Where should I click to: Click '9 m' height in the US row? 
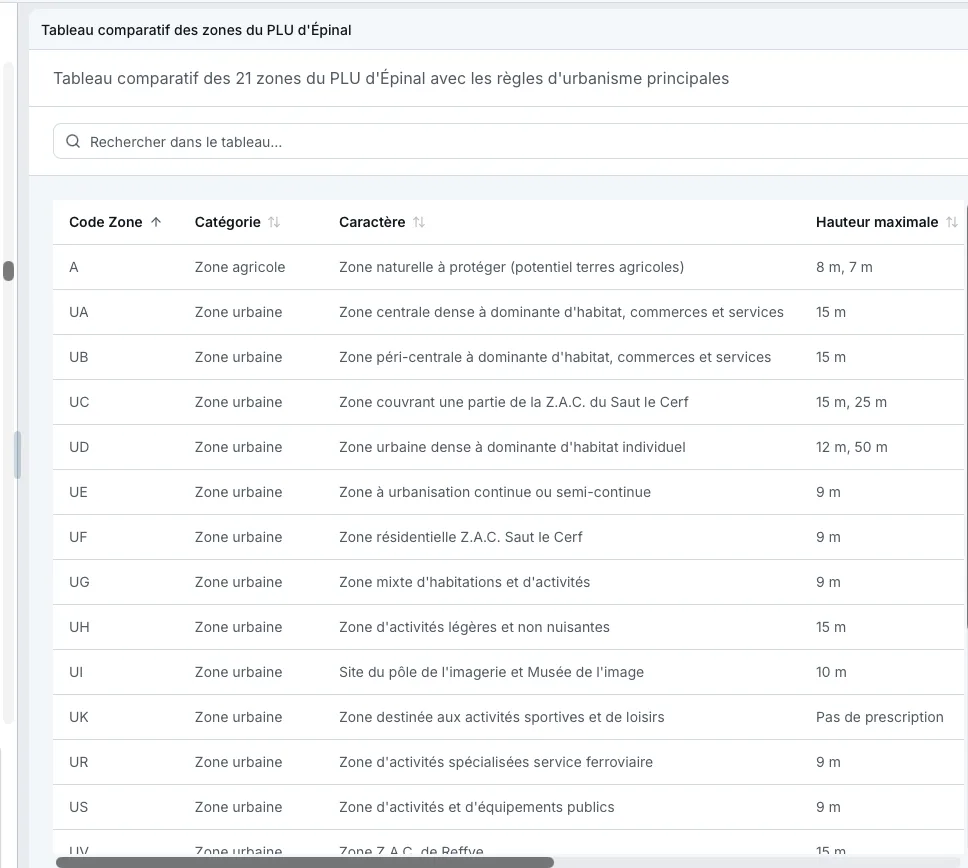(828, 808)
